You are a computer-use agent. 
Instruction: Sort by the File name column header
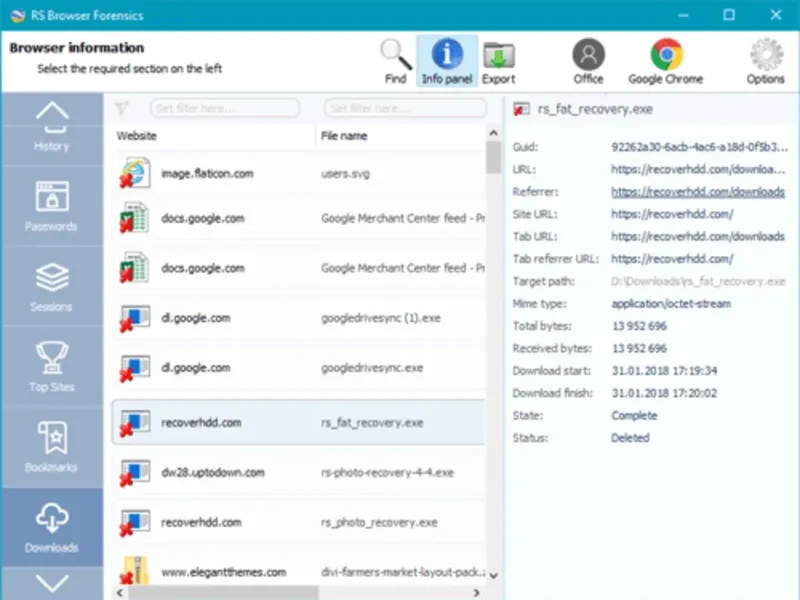pos(344,136)
